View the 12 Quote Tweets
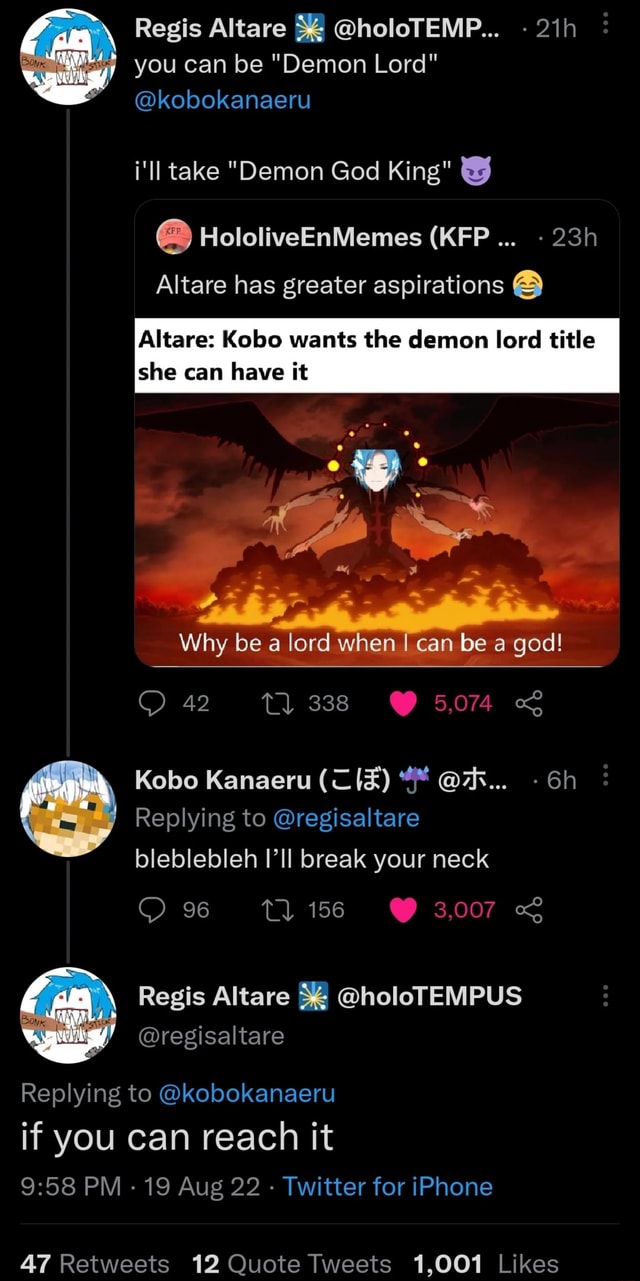Viewport: 640px width, 1281px height. tap(288, 1263)
